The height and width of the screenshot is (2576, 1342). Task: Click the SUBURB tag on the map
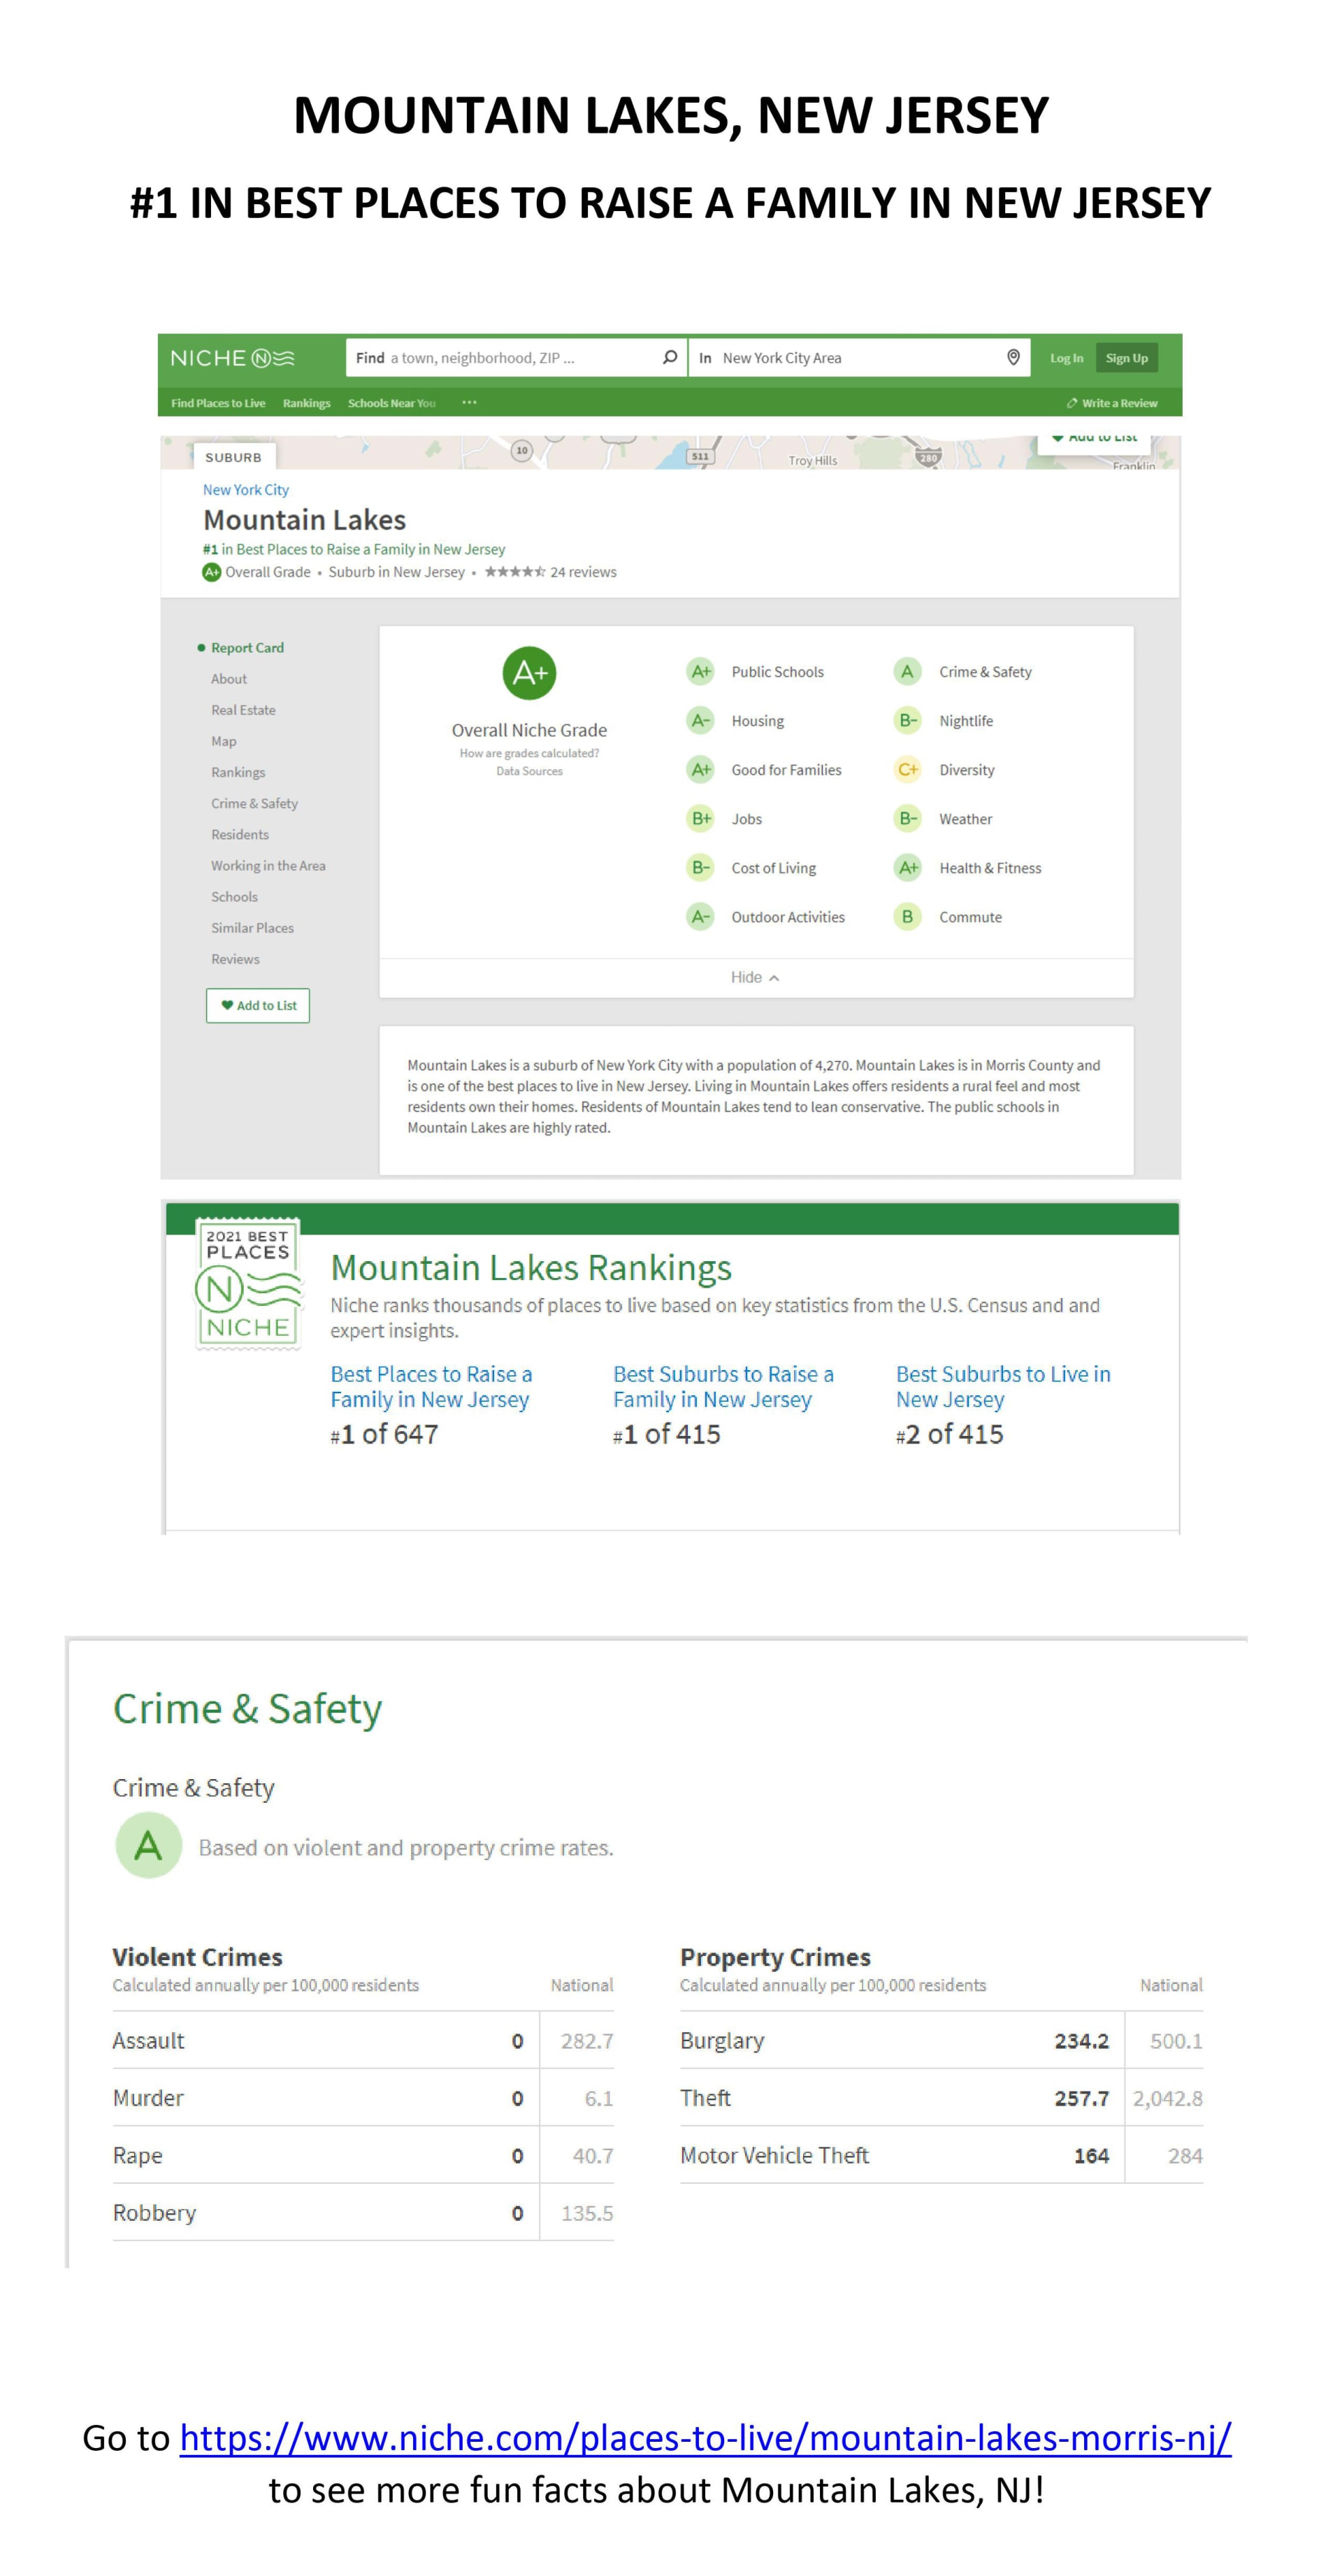coord(233,457)
